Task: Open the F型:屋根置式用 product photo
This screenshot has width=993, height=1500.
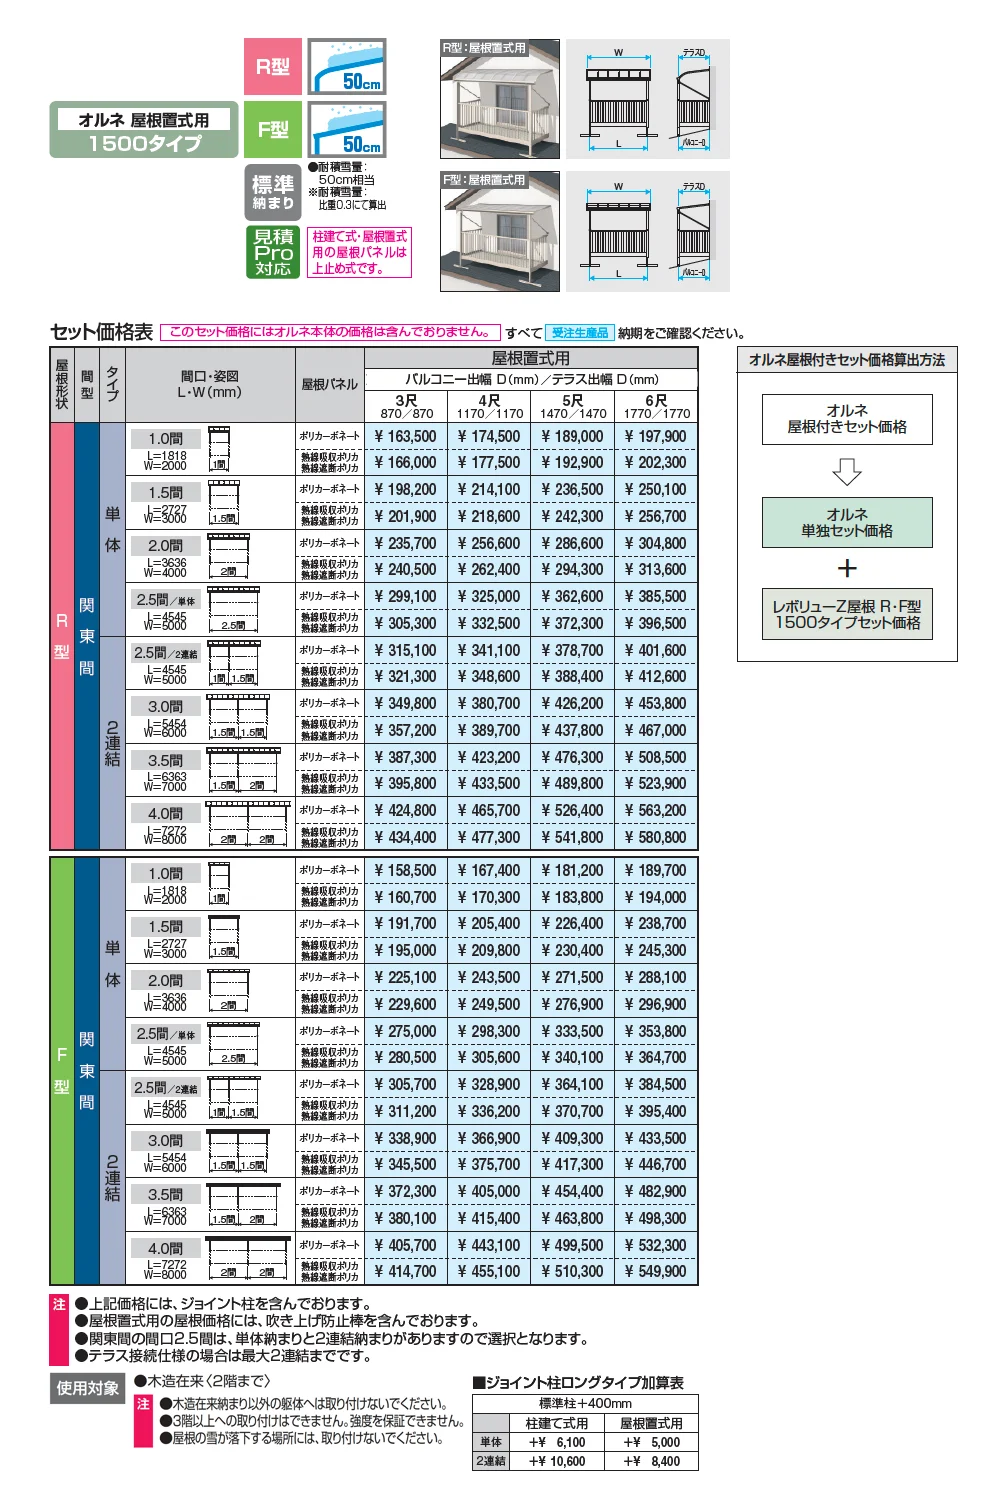Action: tap(500, 231)
